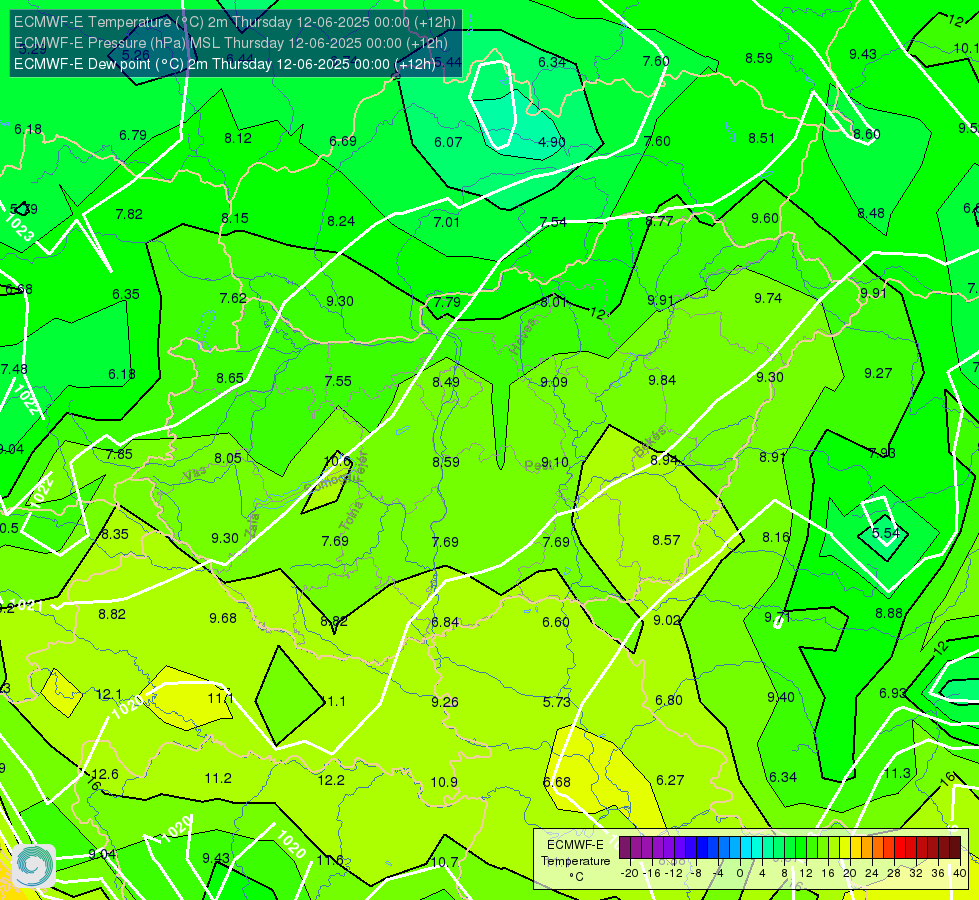Select the ECMWF-E Temperature 2m layer label

[x=235, y=22]
